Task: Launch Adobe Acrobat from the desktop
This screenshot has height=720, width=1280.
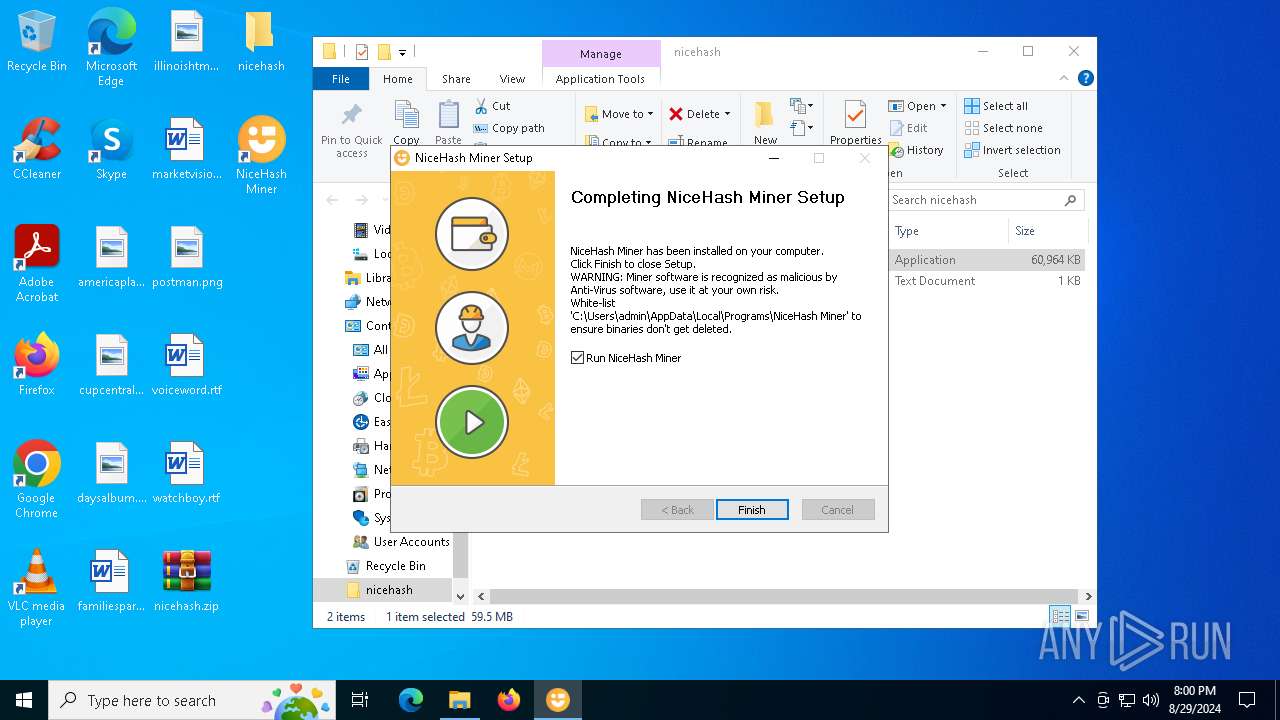Action: (37, 263)
